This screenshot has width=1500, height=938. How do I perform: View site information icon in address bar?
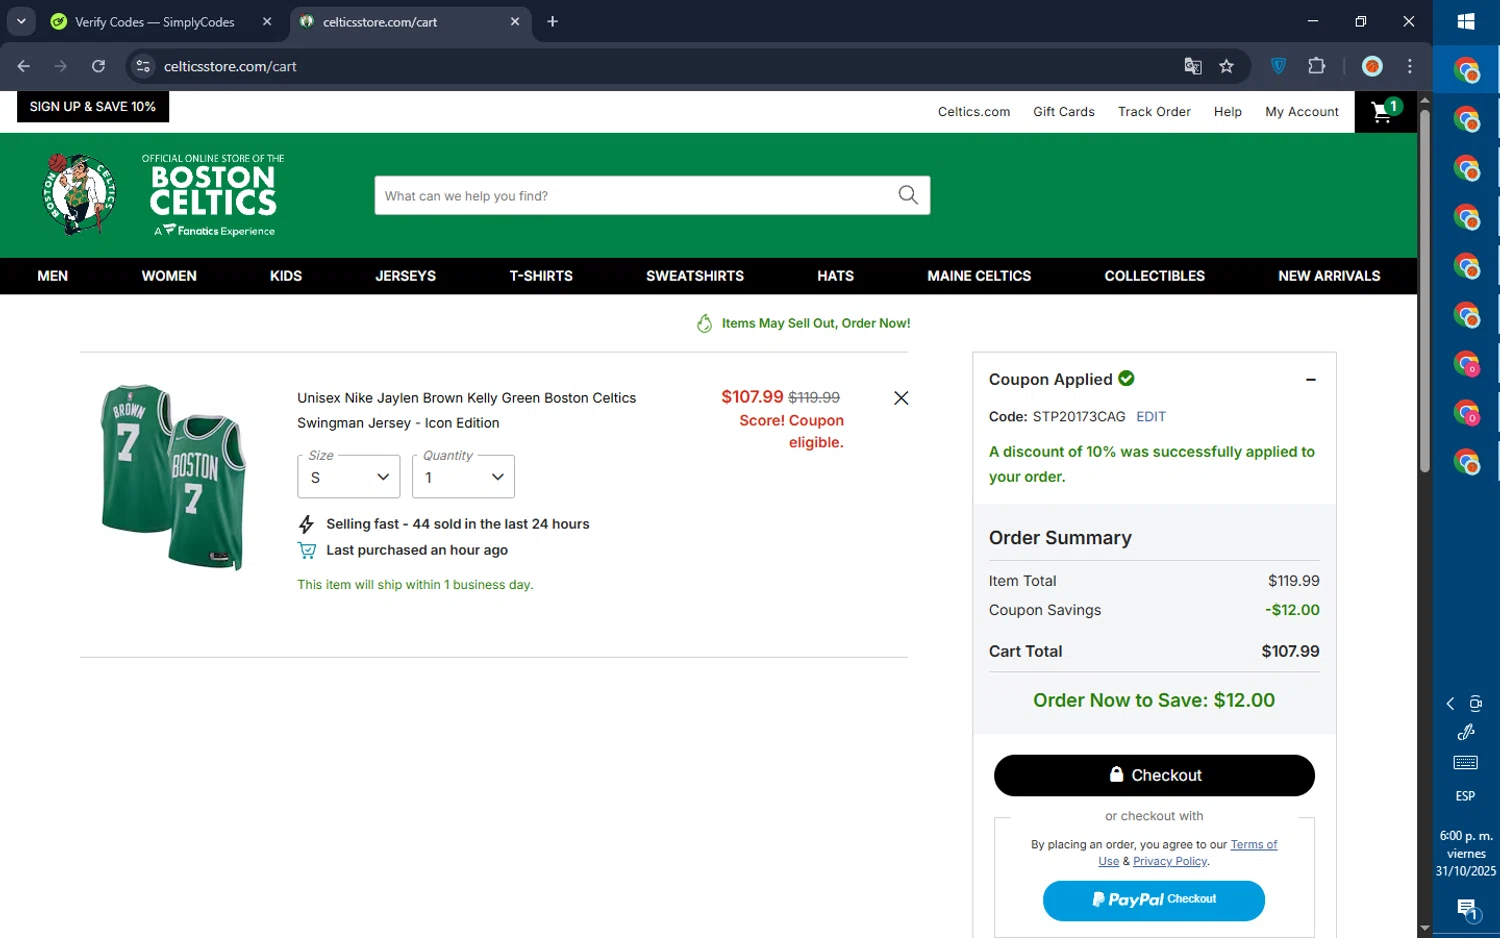tap(143, 66)
